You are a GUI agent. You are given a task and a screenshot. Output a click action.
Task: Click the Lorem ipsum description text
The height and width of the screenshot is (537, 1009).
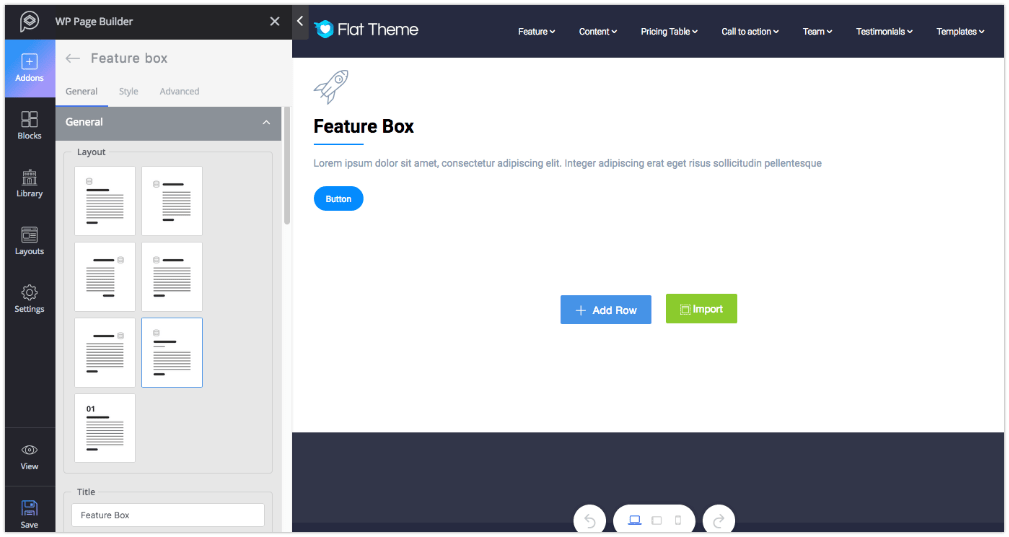[x=568, y=163]
